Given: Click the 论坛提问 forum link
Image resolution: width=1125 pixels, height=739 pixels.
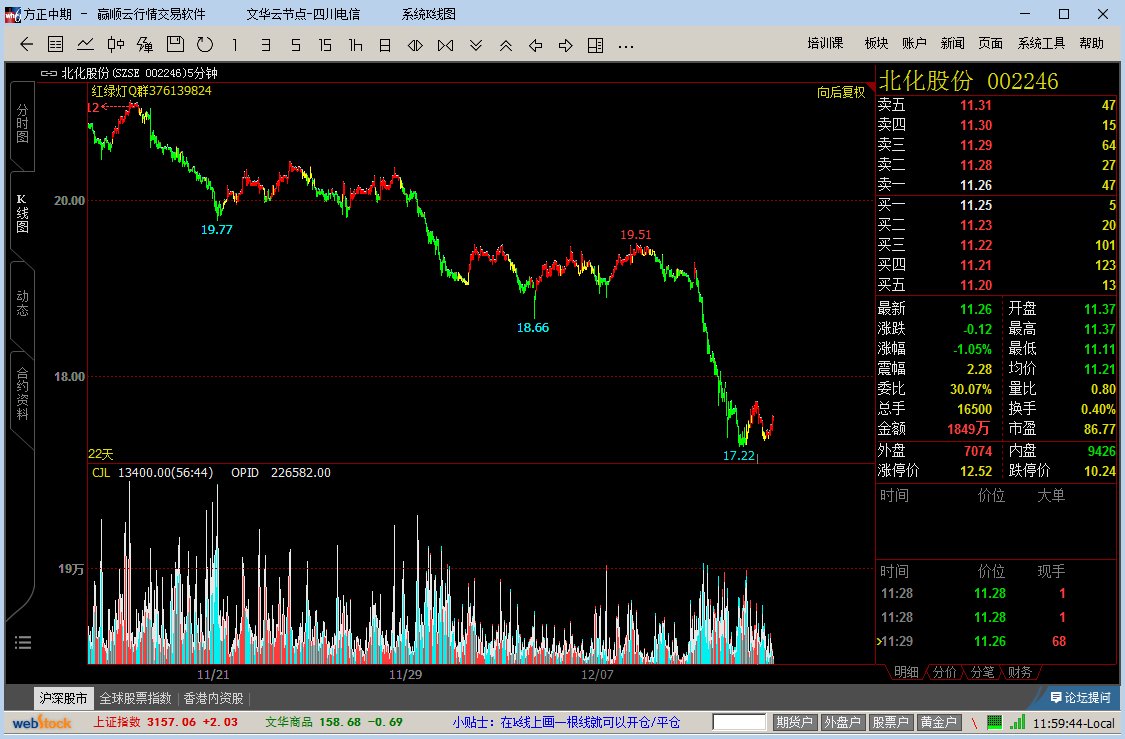Looking at the screenshot, I should pyautogui.click(x=1081, y=697).
